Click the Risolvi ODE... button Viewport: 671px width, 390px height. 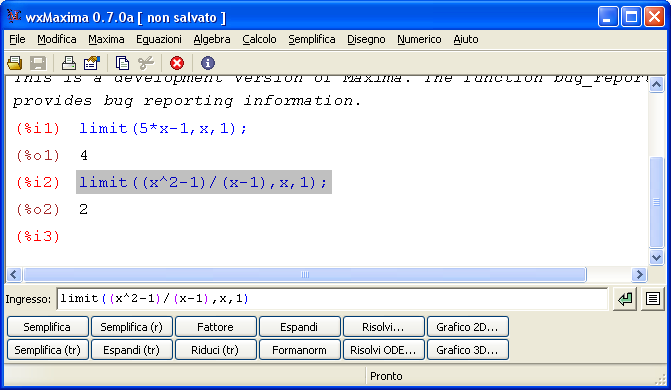point(383,350)
